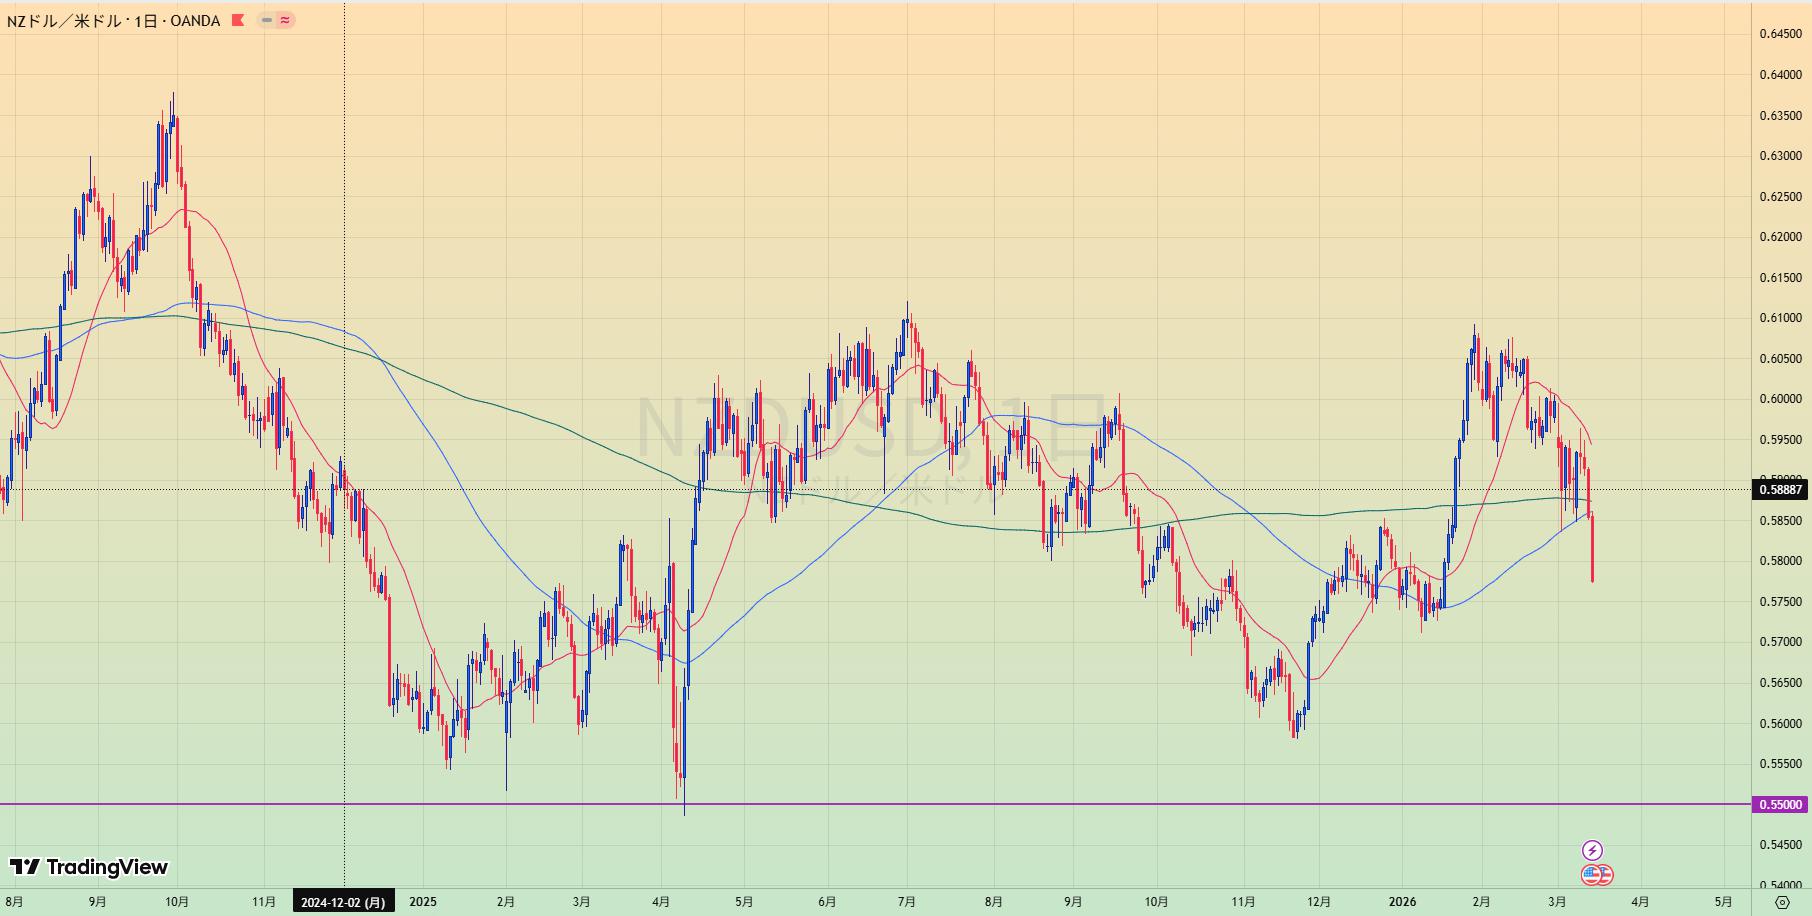Open chart settings hexagon gear icon

[x=1781, y=902]
